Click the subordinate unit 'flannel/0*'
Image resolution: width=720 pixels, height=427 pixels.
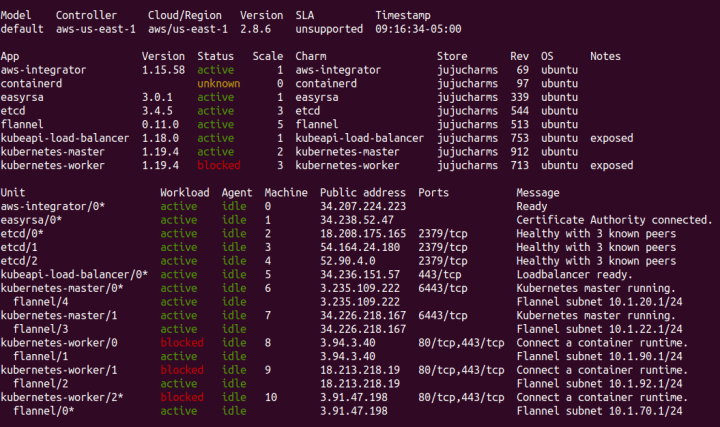(x=44, y=411)
